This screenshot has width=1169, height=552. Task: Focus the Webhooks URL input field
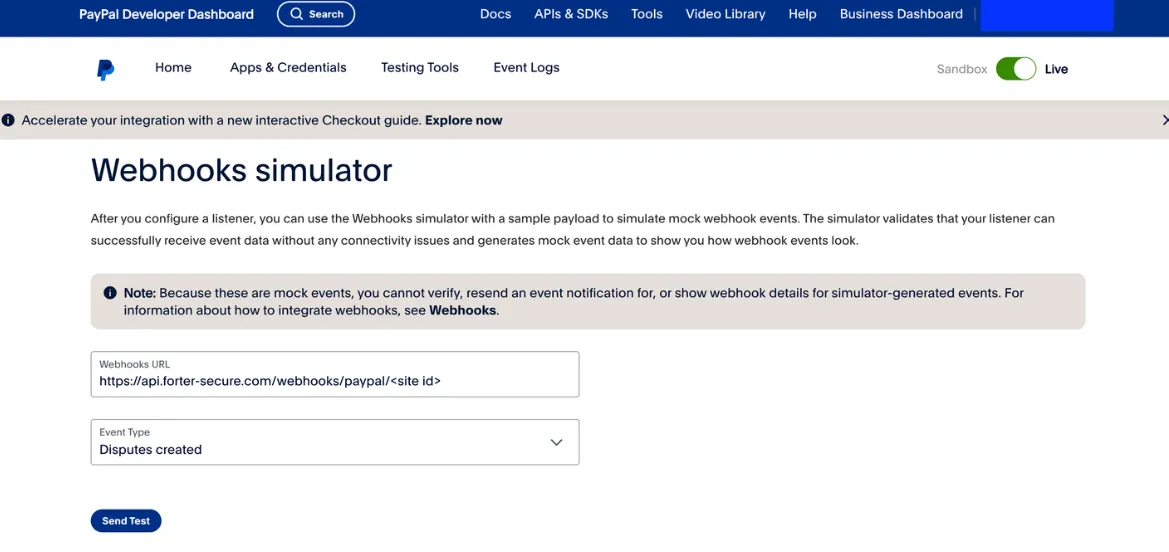[x=335, y=374]
